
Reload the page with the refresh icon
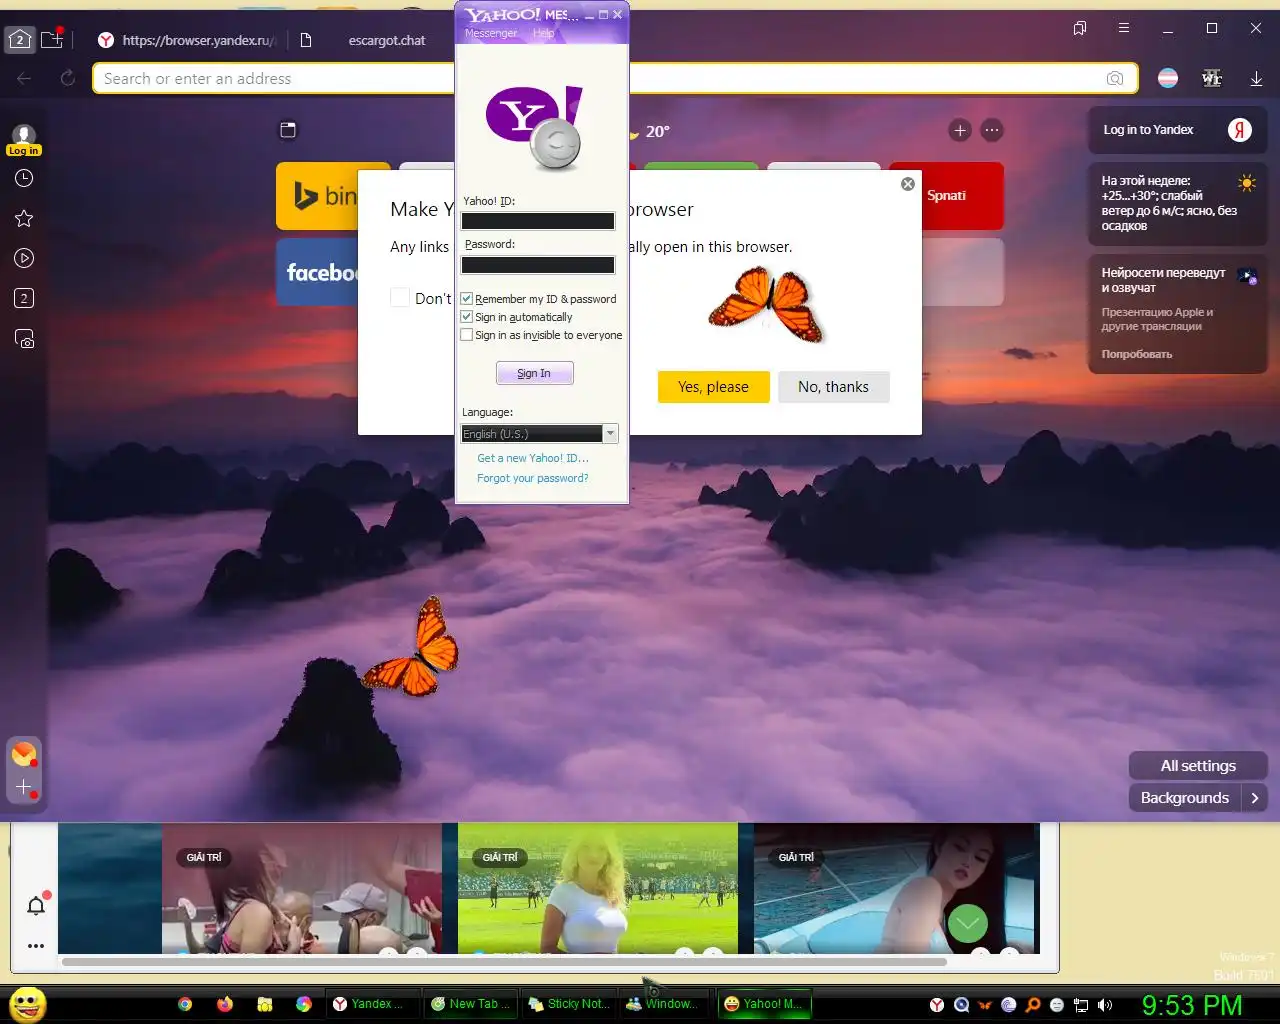pyautogui.click(x=68, y=78)
